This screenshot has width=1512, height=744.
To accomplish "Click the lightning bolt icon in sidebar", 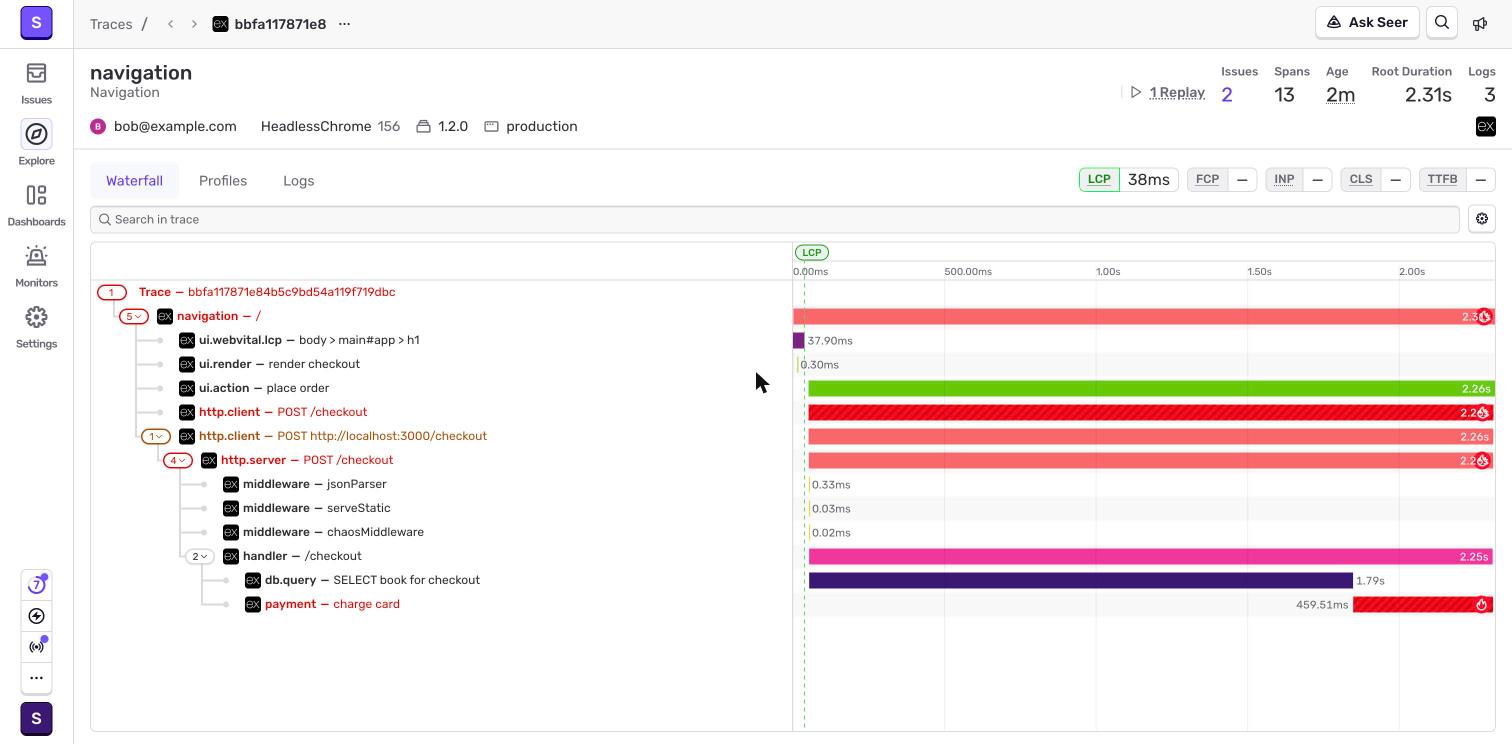I will click(x=36, y=616).
